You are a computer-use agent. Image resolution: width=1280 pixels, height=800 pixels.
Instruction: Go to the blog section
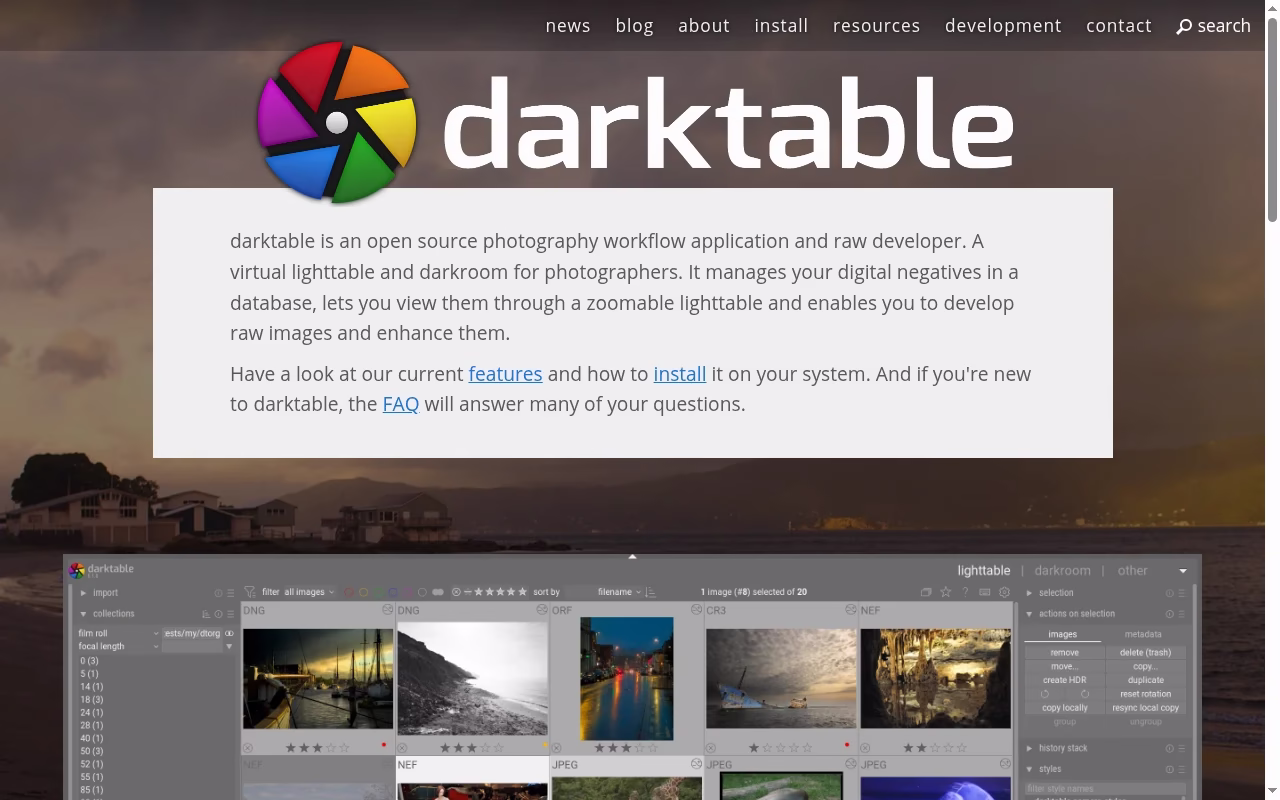pyautogui.click(x=634, y=26)
